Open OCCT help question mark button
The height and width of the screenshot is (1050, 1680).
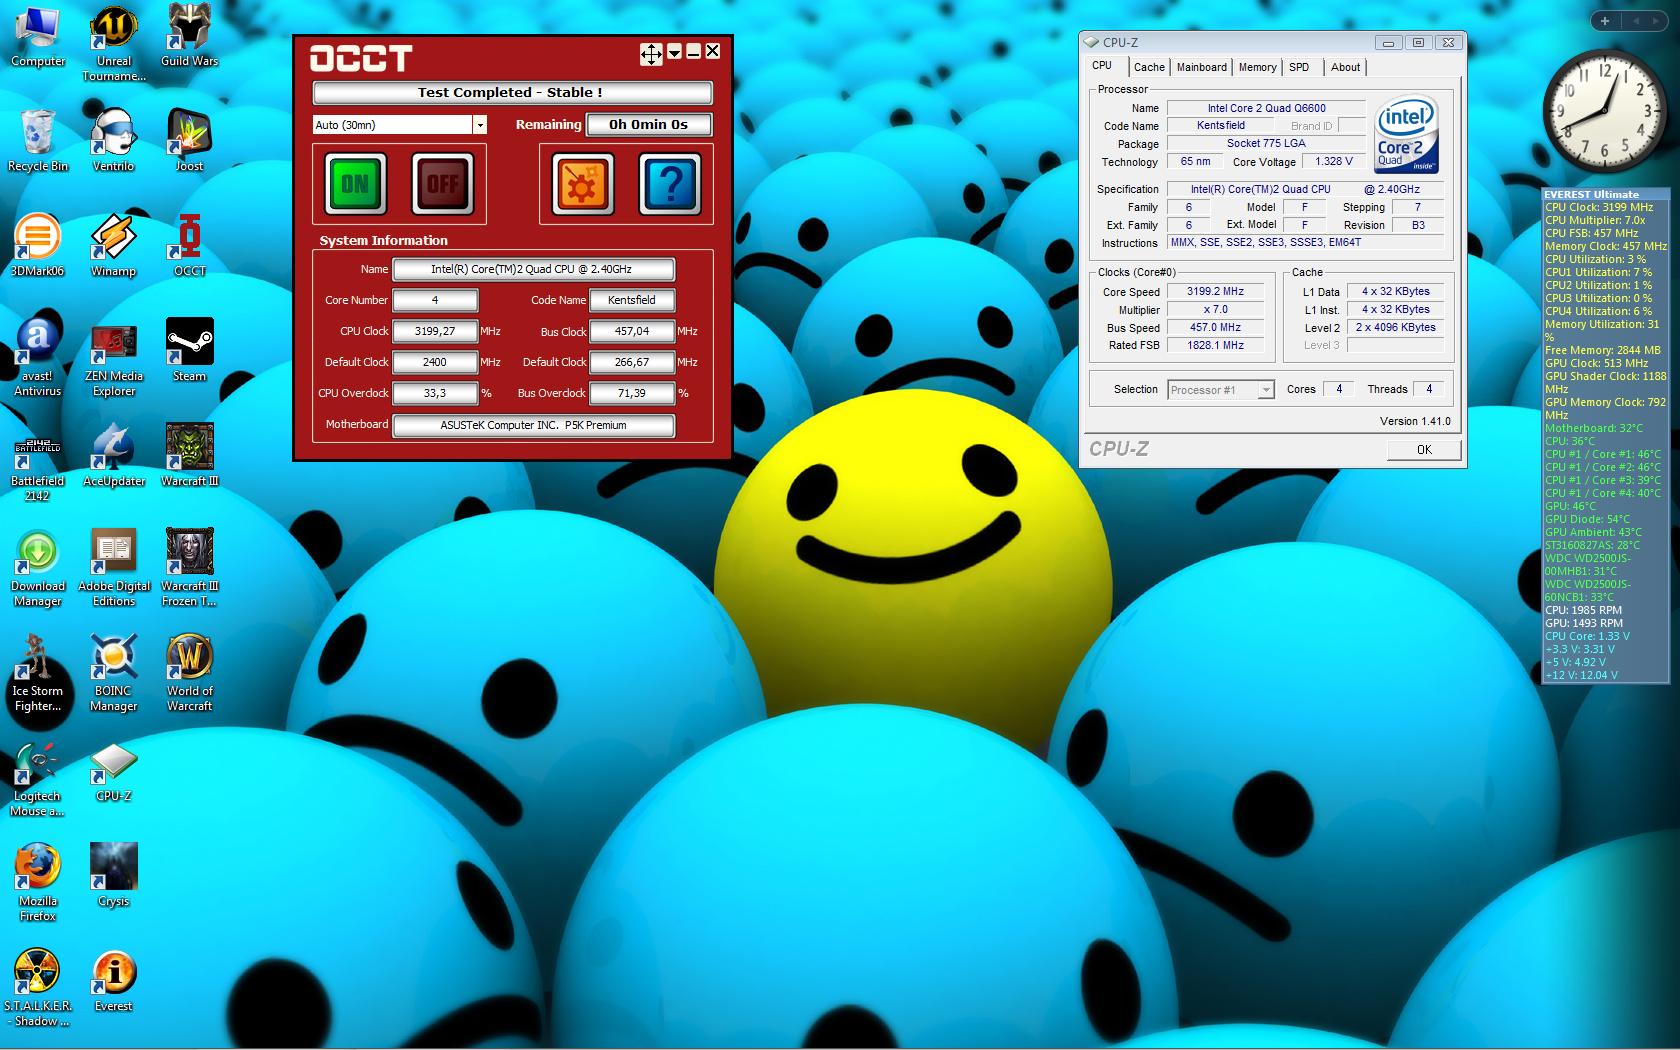coord(670,184)
